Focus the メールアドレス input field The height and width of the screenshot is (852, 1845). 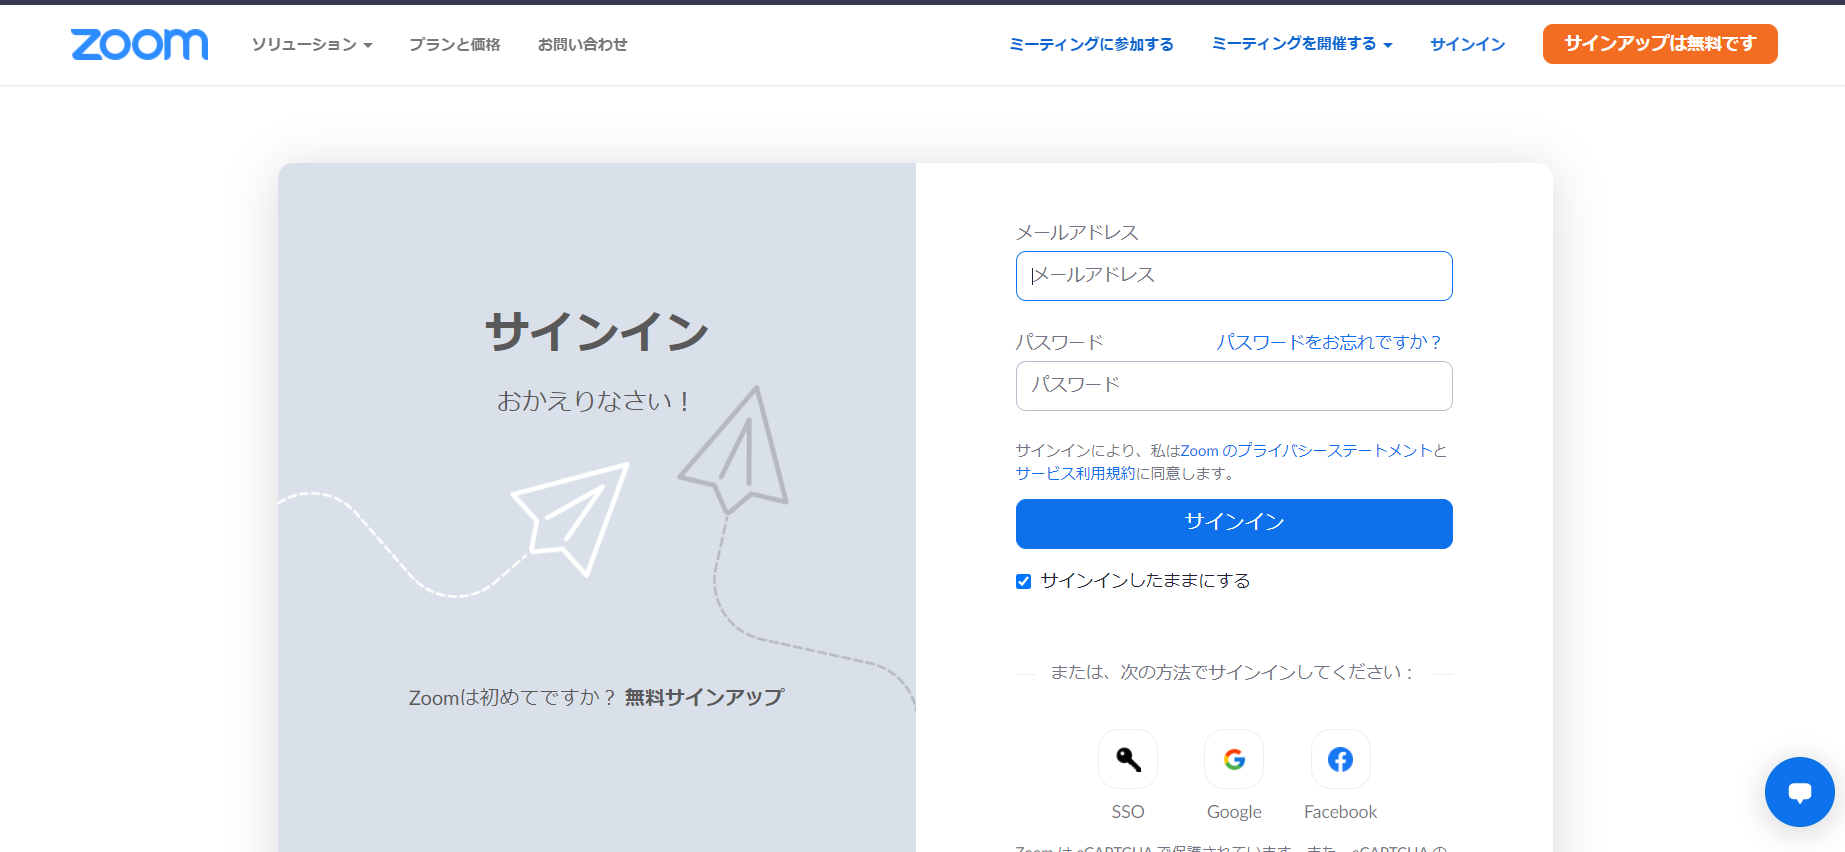tap(1233, 276)
